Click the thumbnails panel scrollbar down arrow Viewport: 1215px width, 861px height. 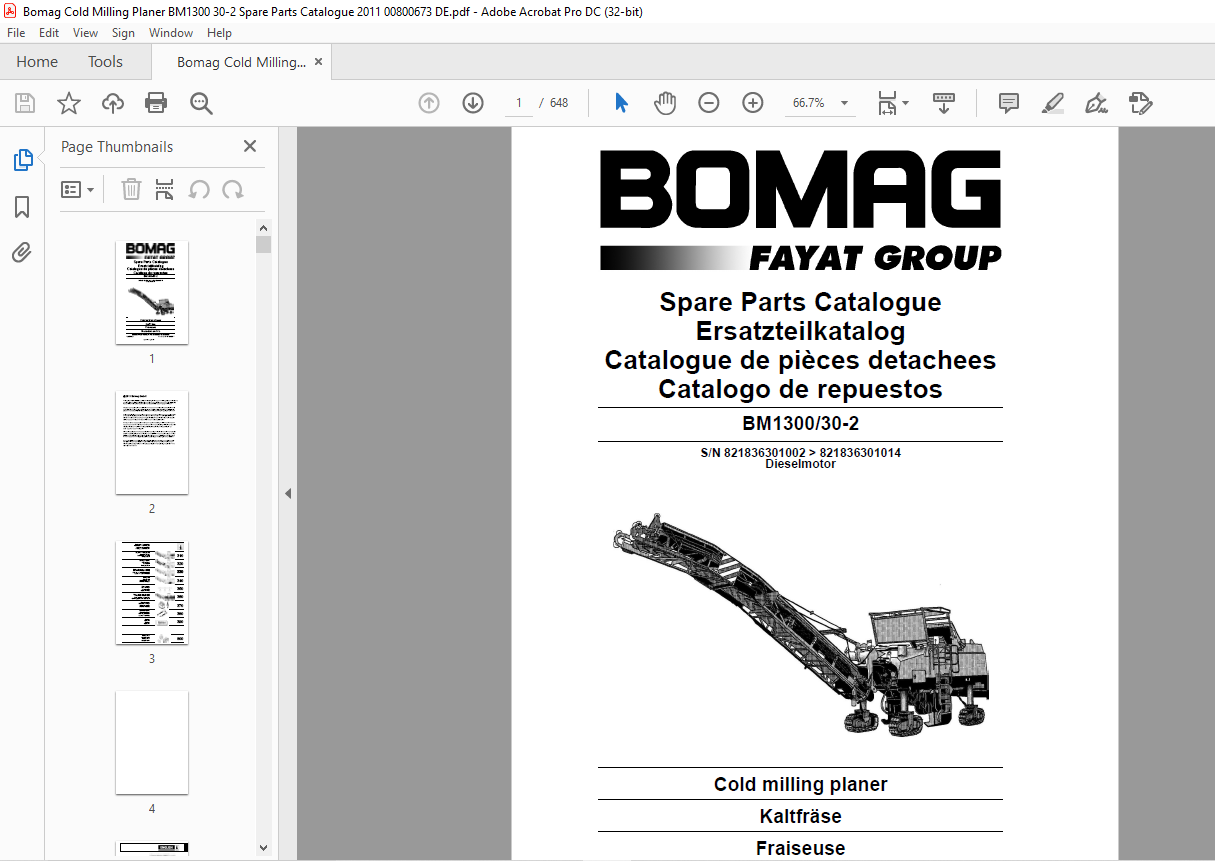264,849
